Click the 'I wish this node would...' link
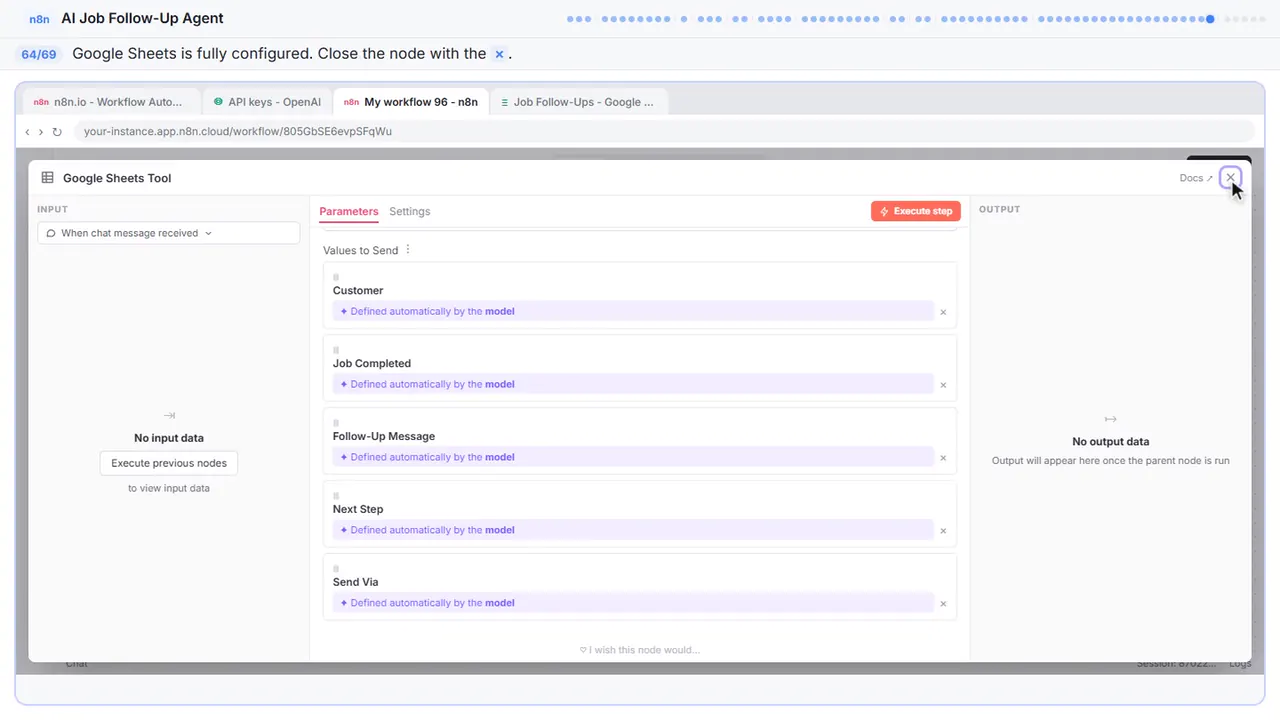Screen dimensions: 1280x720 click(x=640, y=650)
